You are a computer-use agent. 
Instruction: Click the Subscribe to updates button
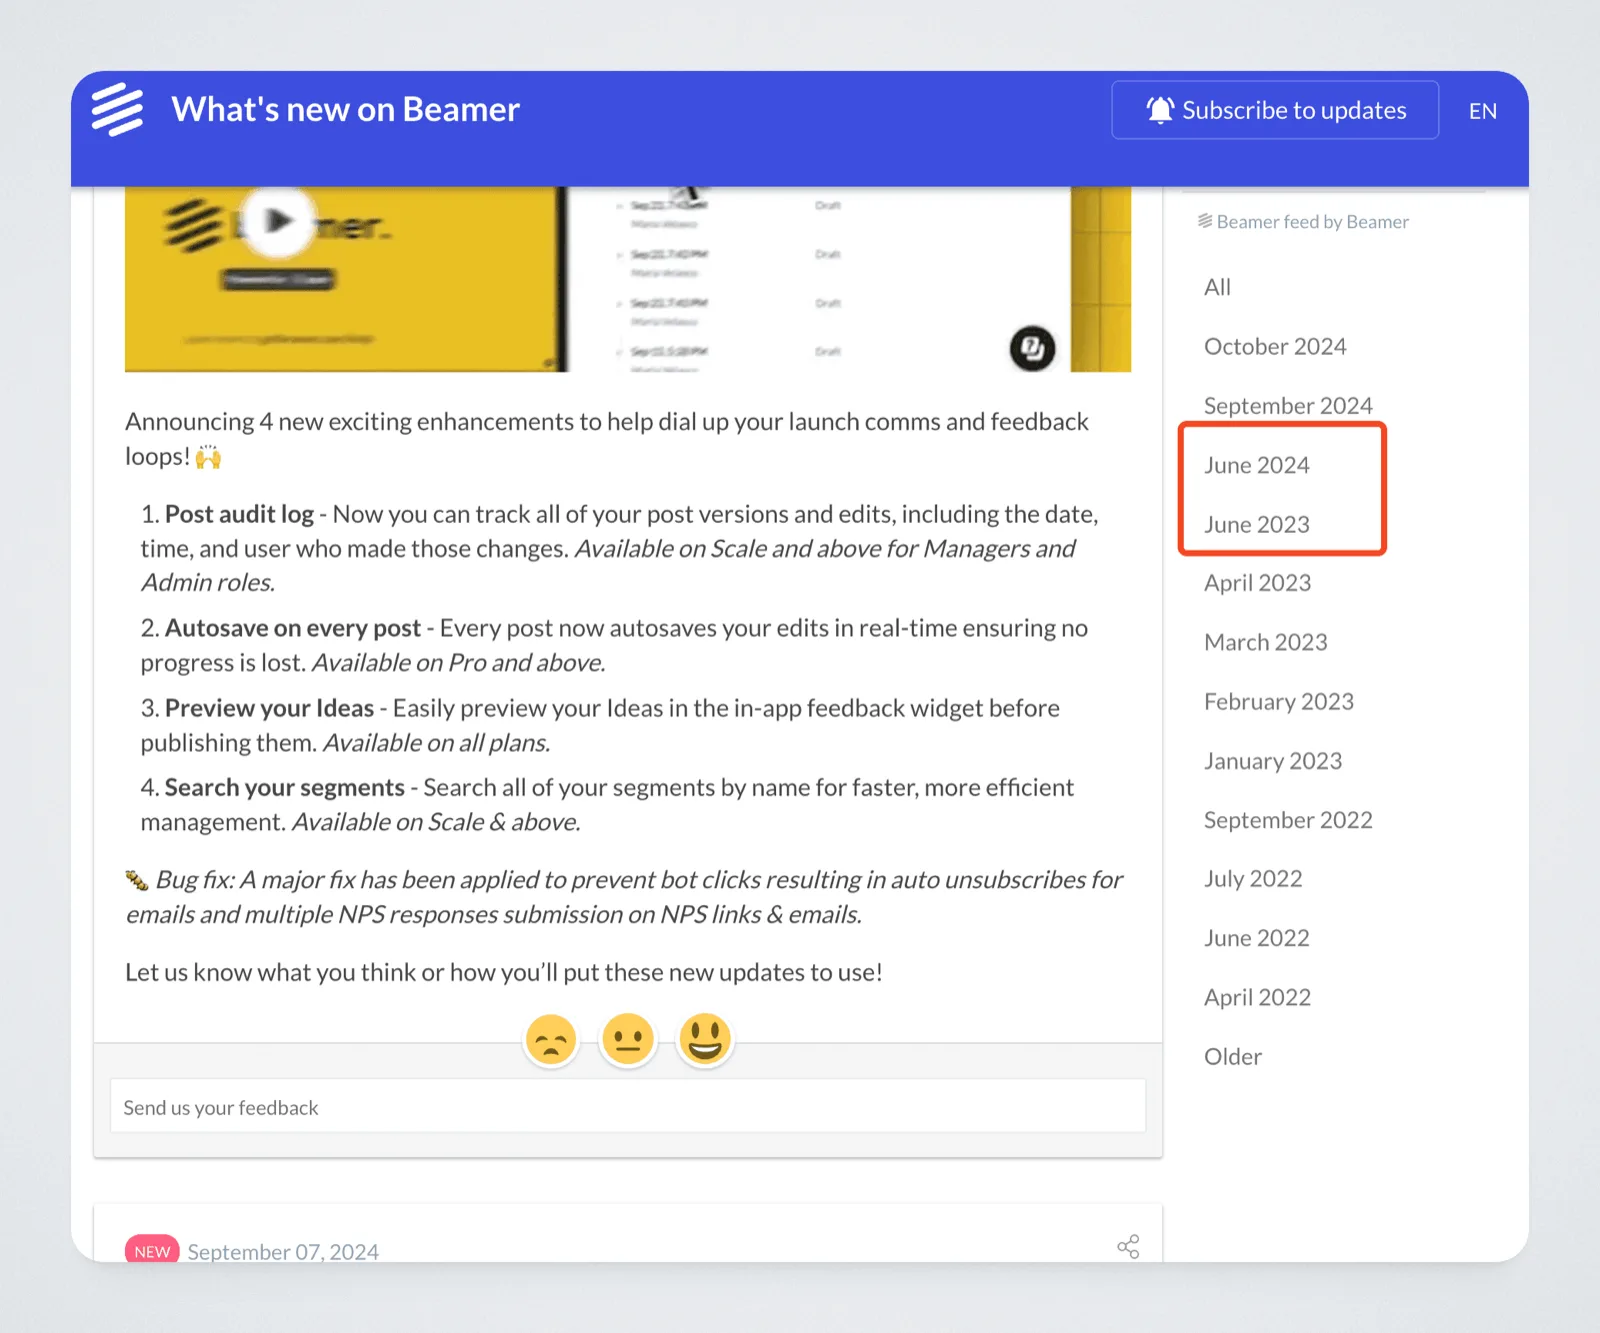(x=1275, y=110)
